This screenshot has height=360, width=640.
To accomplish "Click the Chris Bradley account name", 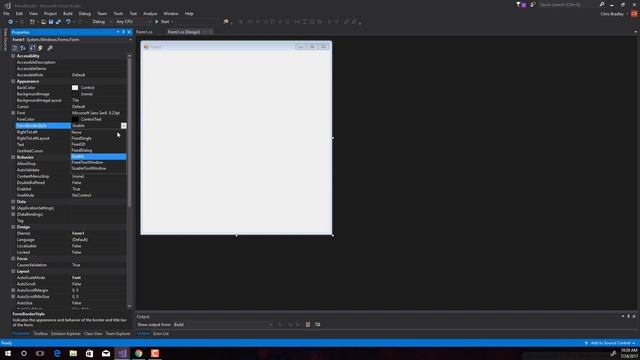I will [612, 14].
